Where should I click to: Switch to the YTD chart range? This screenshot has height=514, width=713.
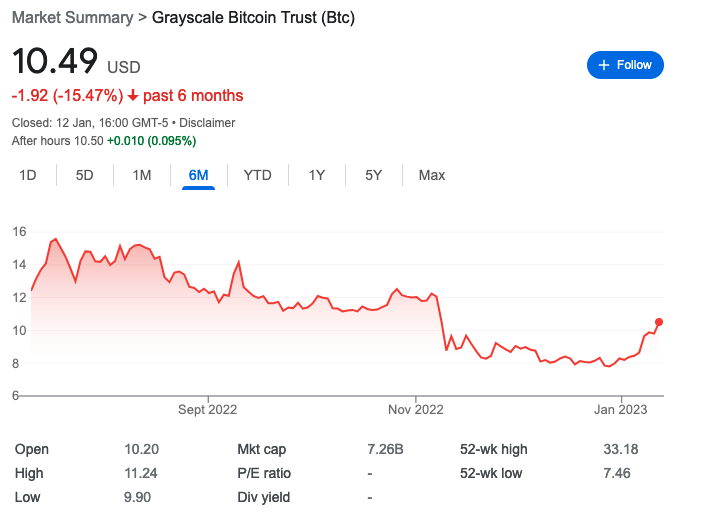(257, 175)
